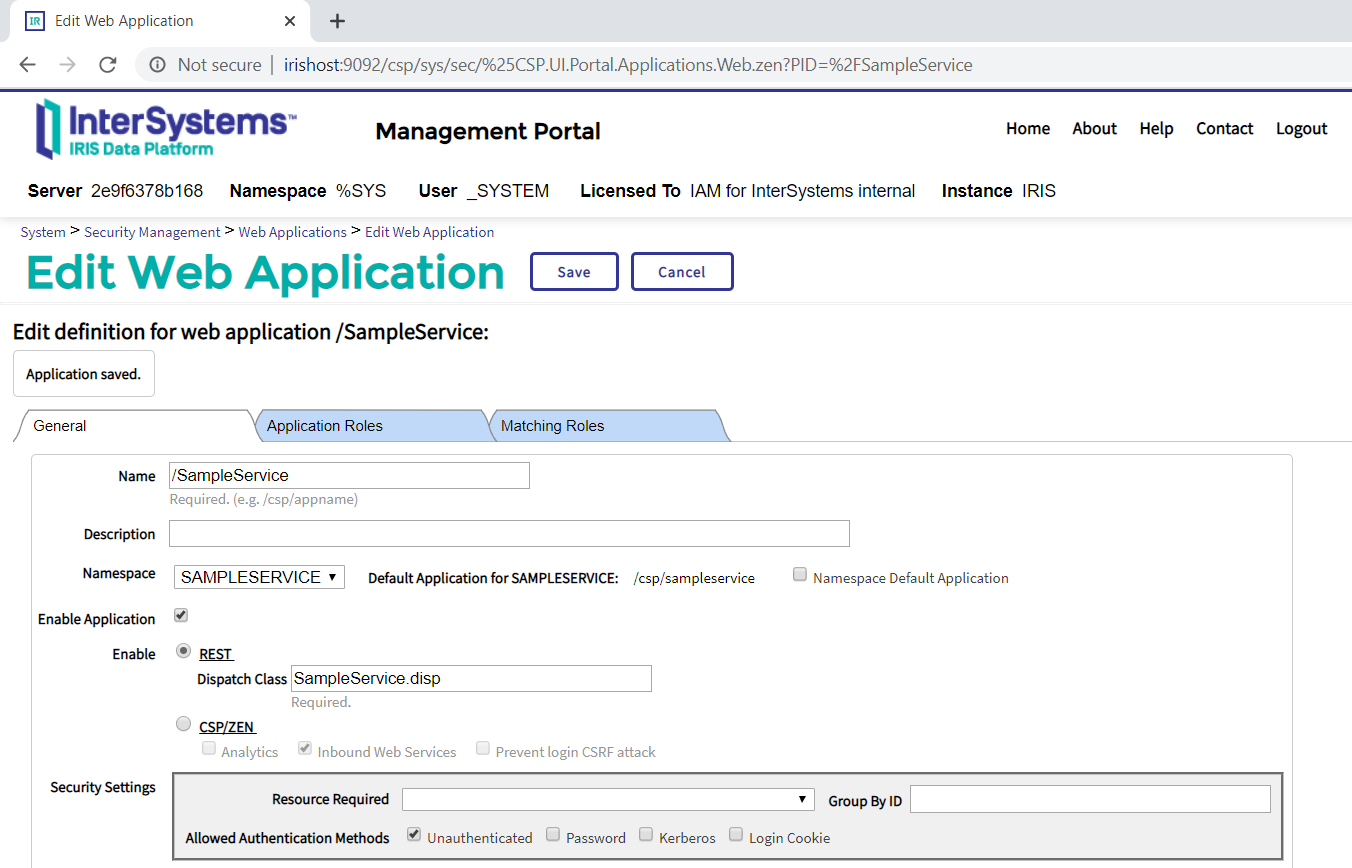The width and height of the screenshot is (1352, 868).
Task: Open the Contact menu link
Action: tap(1224, 129)
